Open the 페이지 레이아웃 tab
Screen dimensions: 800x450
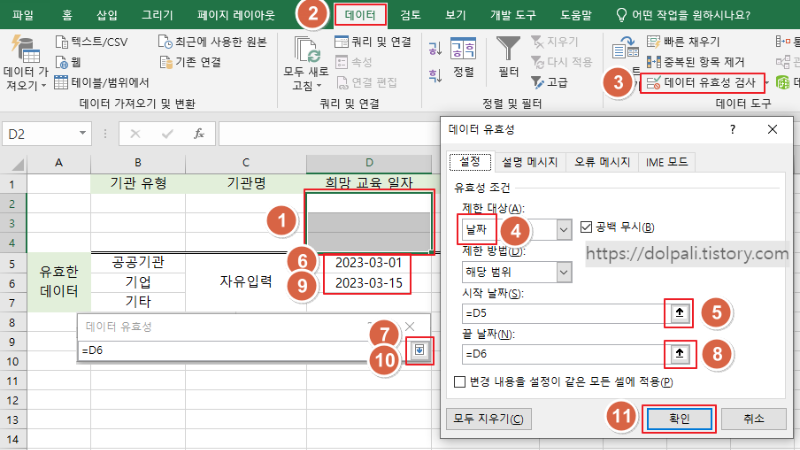[236, 15]
